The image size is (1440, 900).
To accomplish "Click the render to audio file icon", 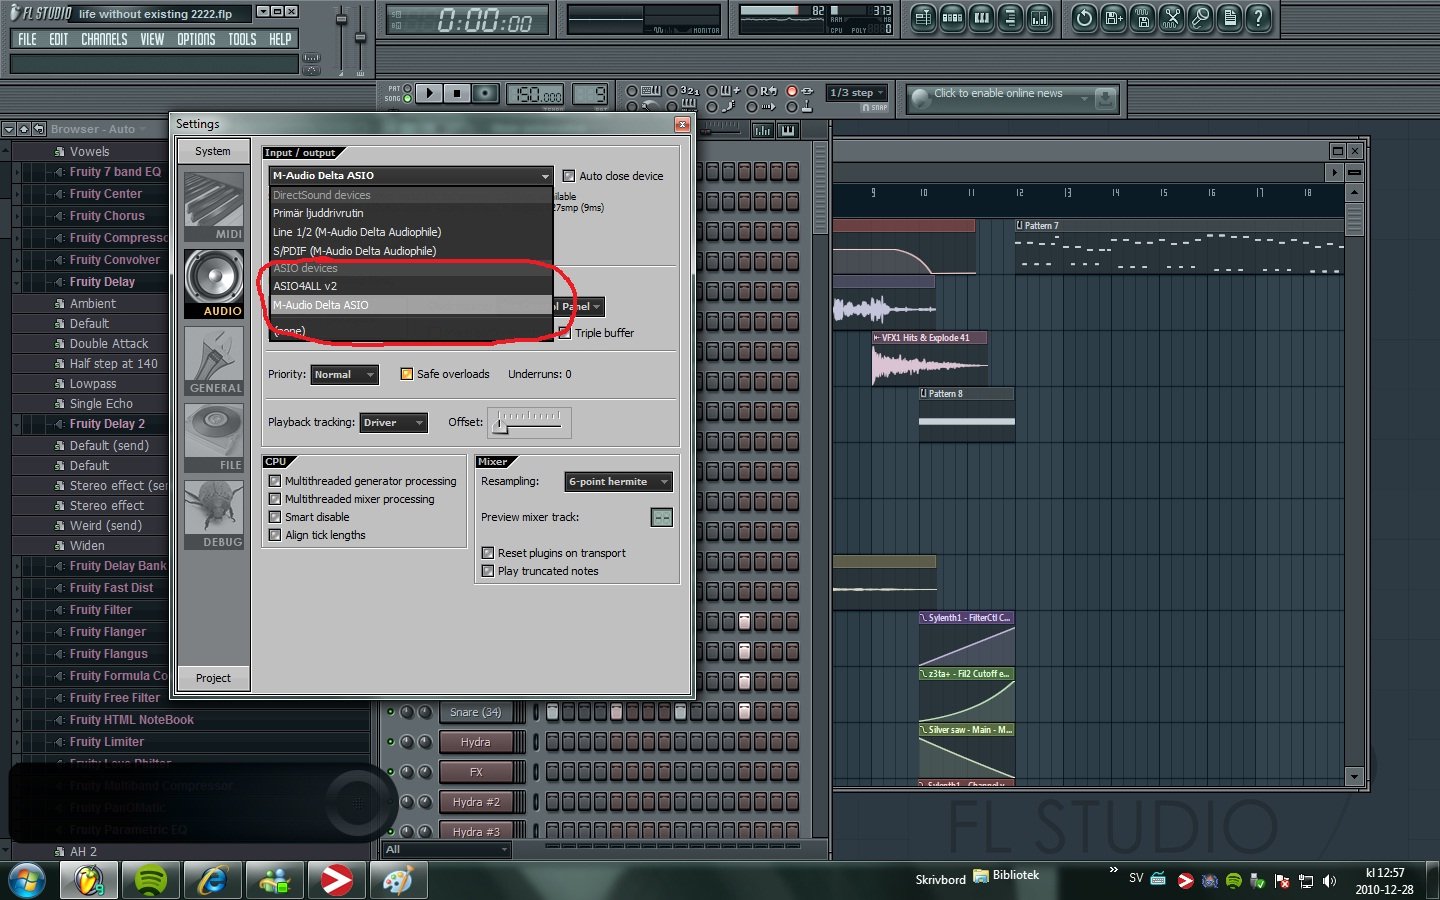I will pyautogui.click(x=1142, y=17).
